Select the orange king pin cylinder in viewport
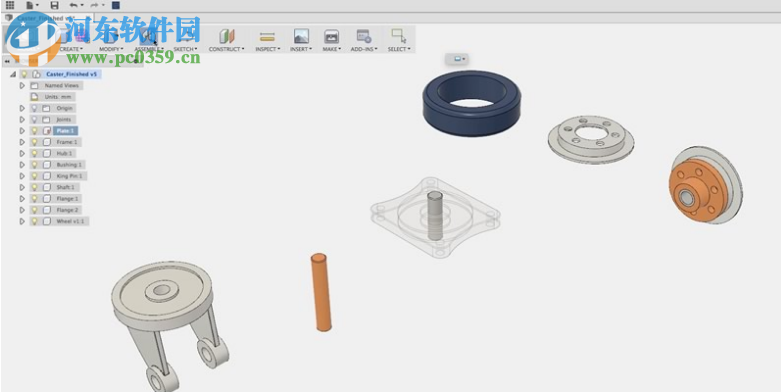Viewport: 781px width, 392px height. [321, 292]
